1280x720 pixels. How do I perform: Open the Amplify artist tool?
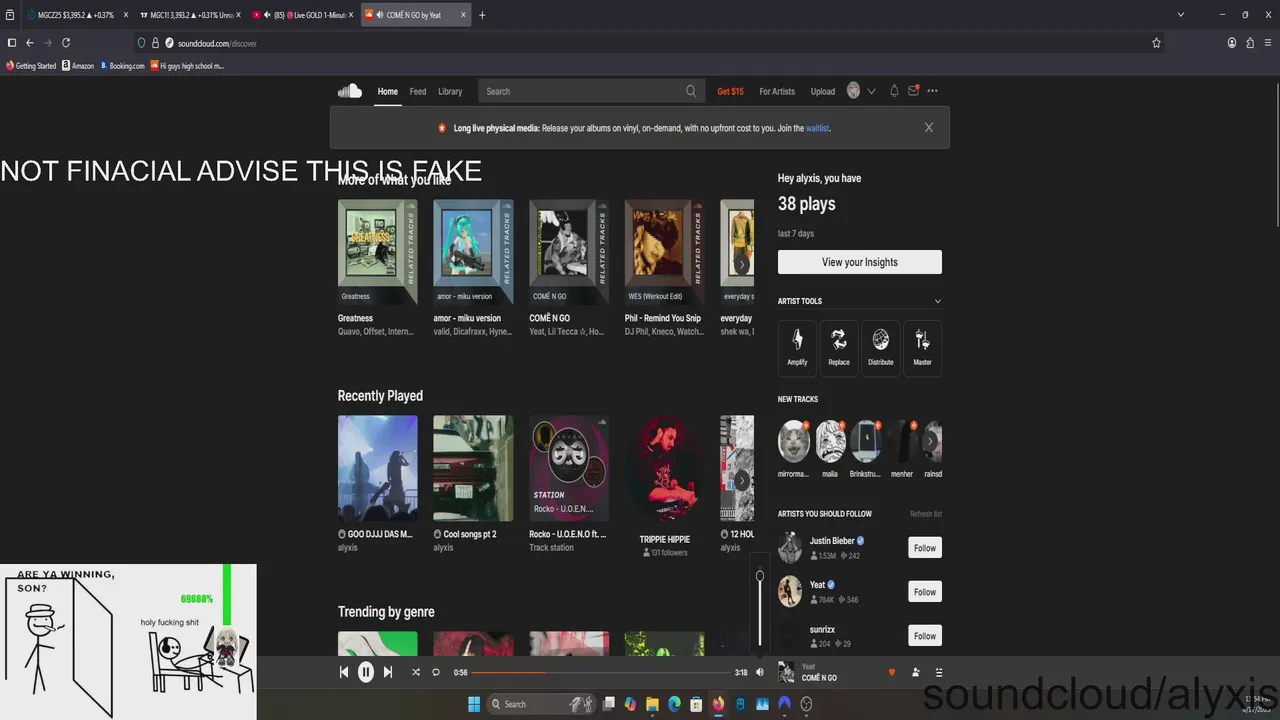797,348
